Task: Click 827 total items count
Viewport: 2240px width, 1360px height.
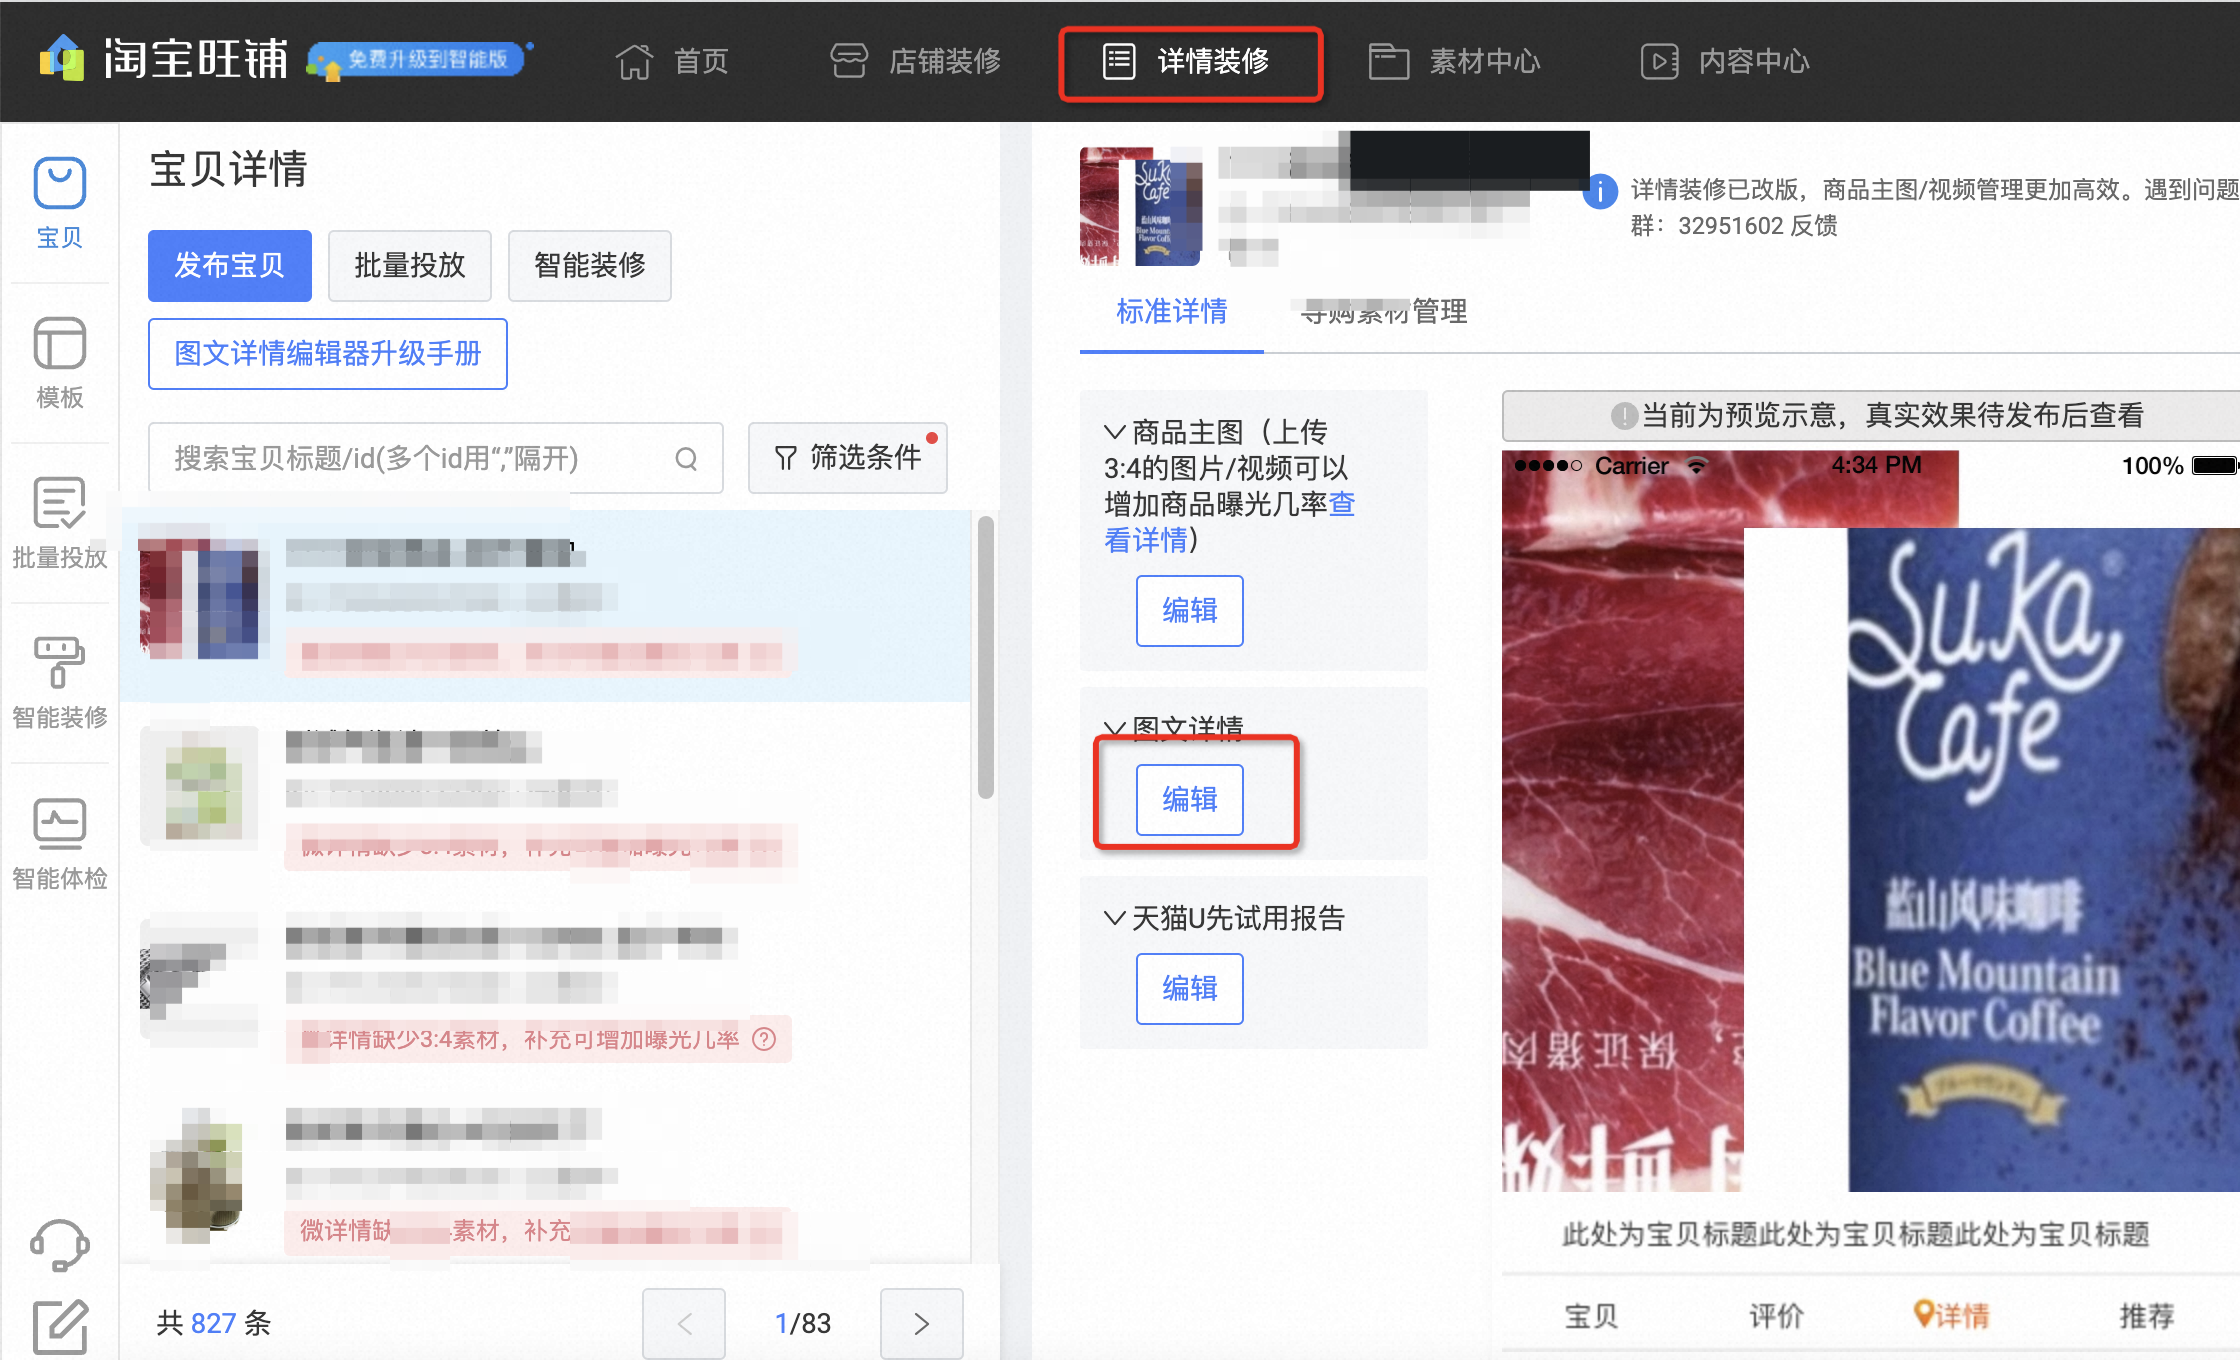Action: click(x=213, y=1323)
